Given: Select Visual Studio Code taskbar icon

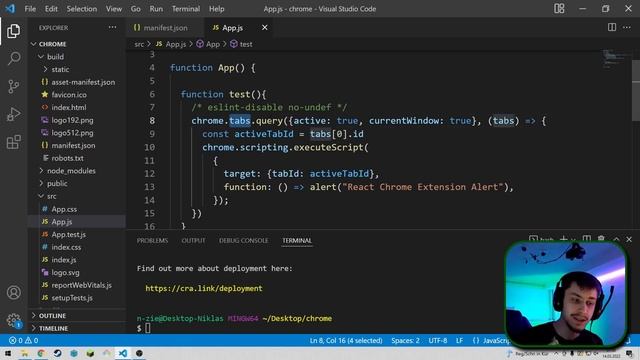Looking at the screenshot, I should pyautogui.click(x=122, y=353).
